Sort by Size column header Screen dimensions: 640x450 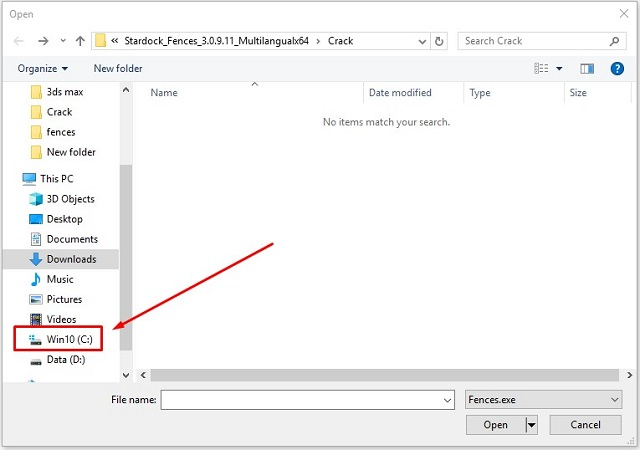[x=578, y=93]
